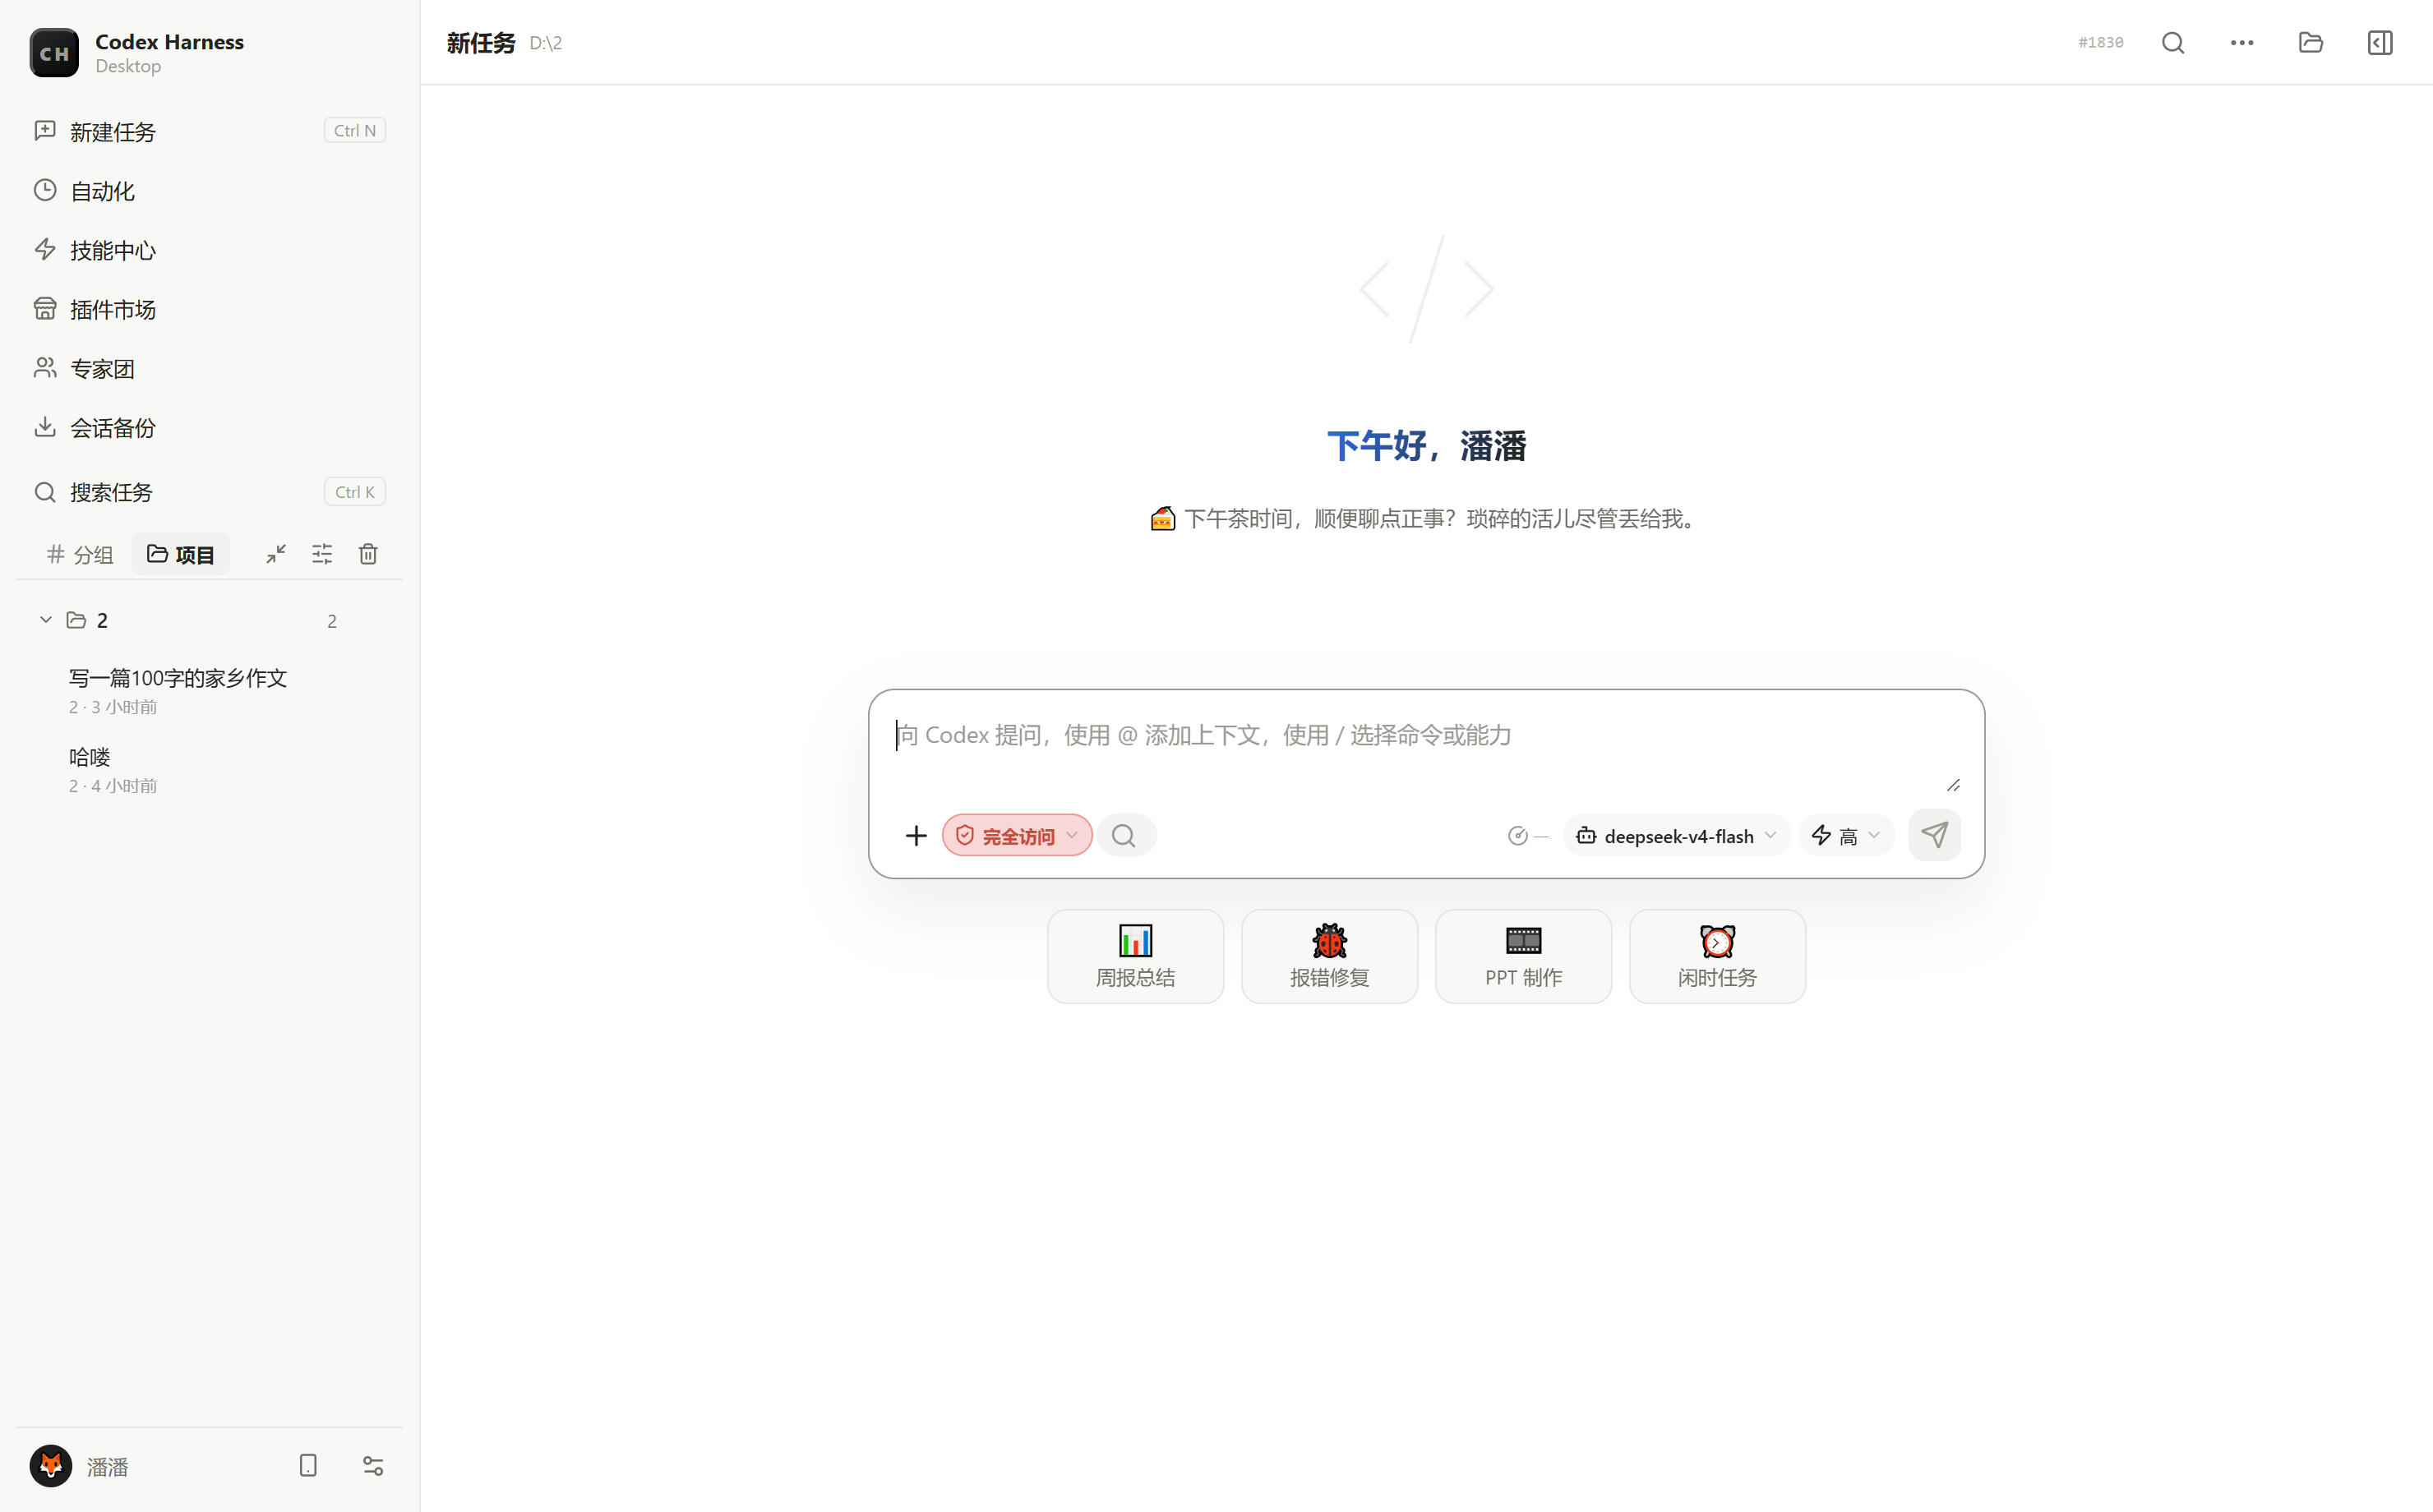The image size is (2433, 1512).
Task: Click the #1830 identifier text
Action: click(2100, 43)
